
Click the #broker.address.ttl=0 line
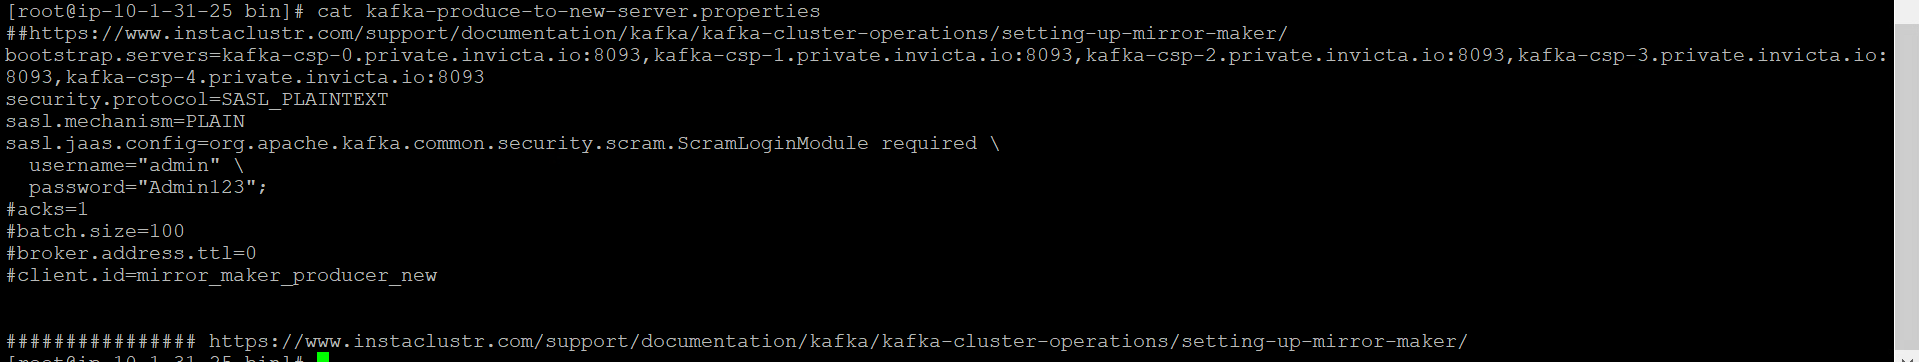tap(131, 253)
